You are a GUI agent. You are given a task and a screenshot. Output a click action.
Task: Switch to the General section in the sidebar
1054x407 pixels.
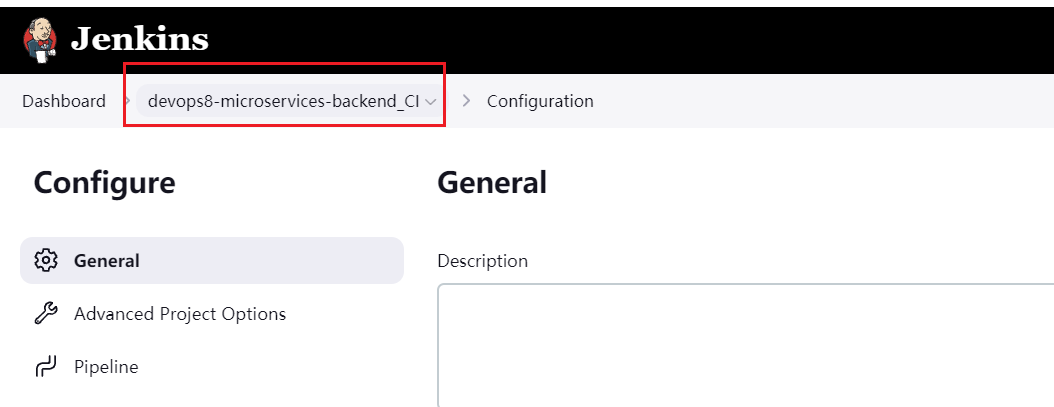pyautogui.click(x=212, y=260)
